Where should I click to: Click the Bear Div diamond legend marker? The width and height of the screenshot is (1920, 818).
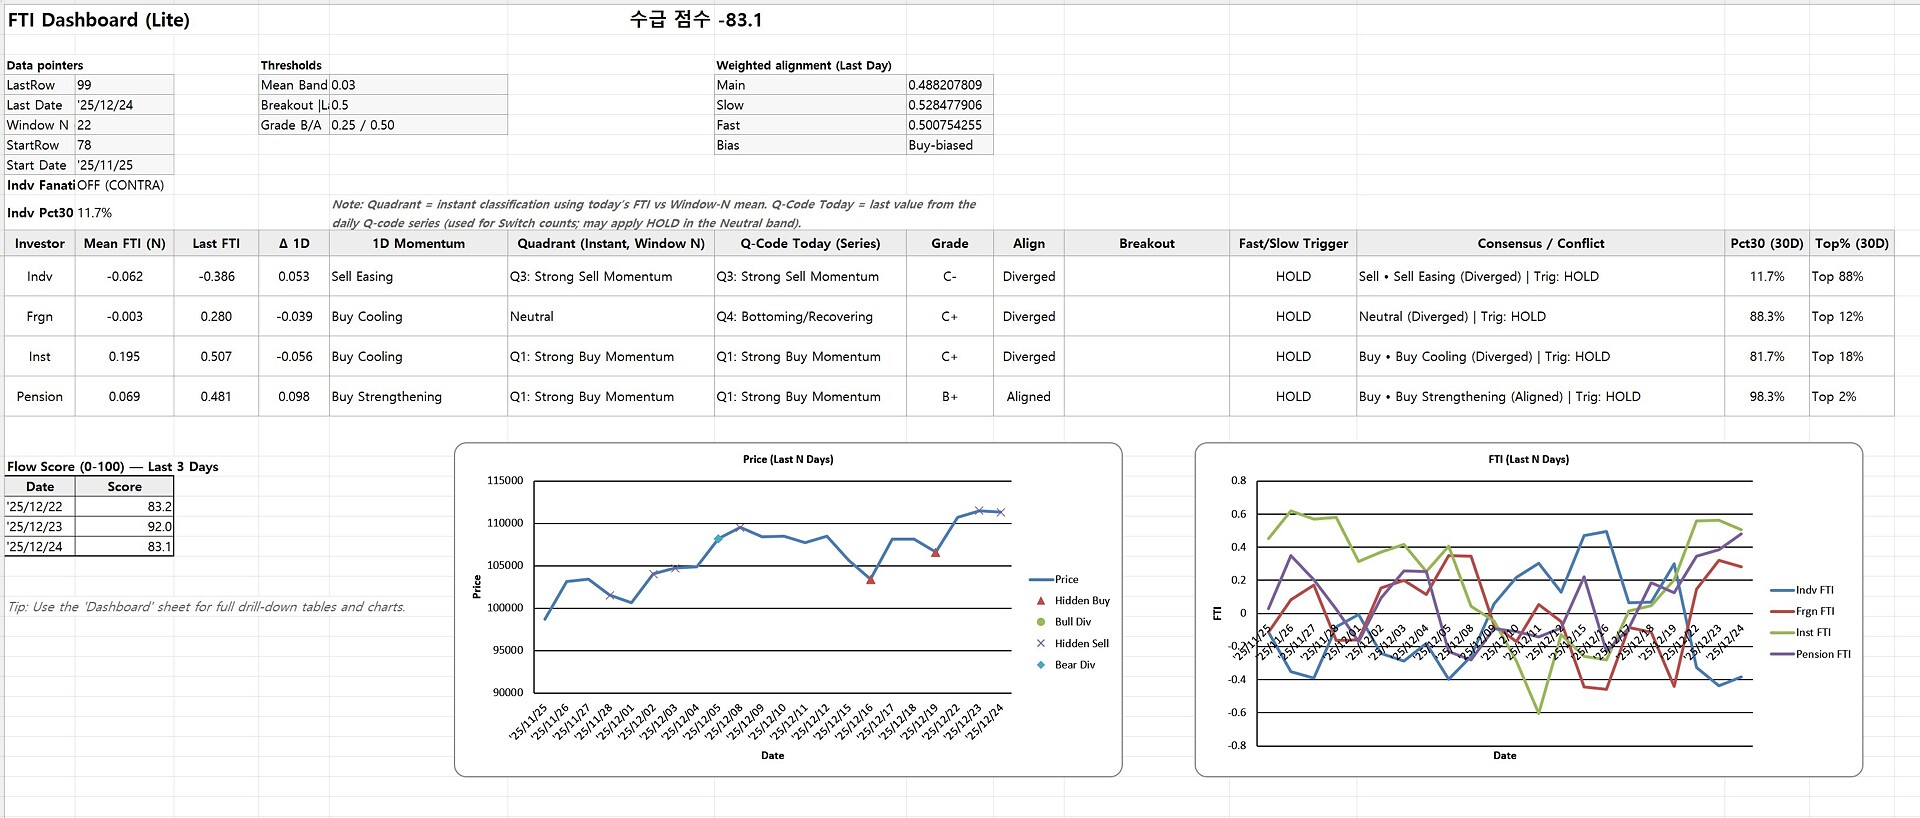tap(1041, 665)
